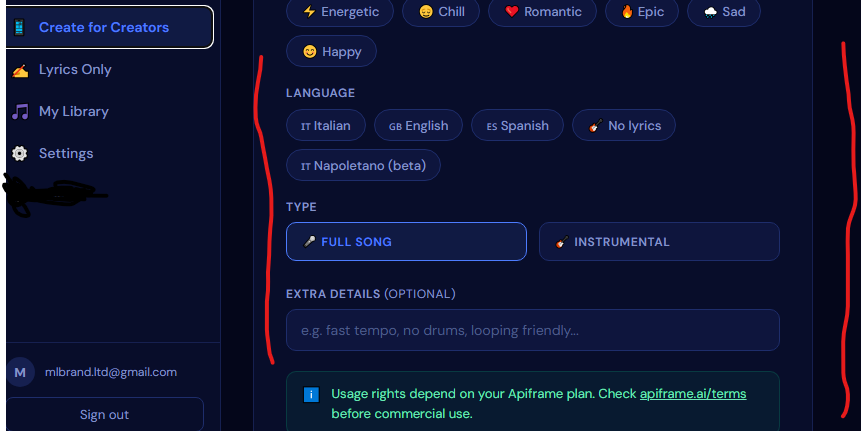Click the music note icon for My Library
This screenshot has height=431, width=861.
pyautogui.click(x=20, y=112)
